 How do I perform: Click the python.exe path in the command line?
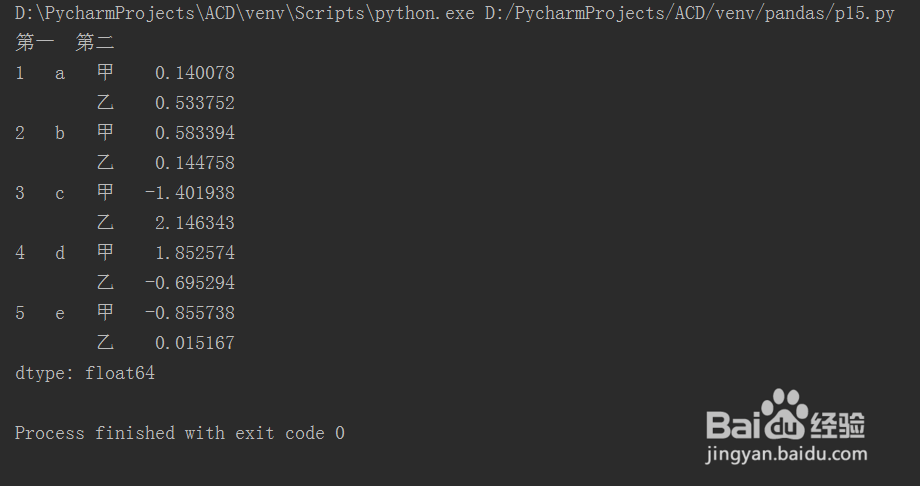click(245, 13)
